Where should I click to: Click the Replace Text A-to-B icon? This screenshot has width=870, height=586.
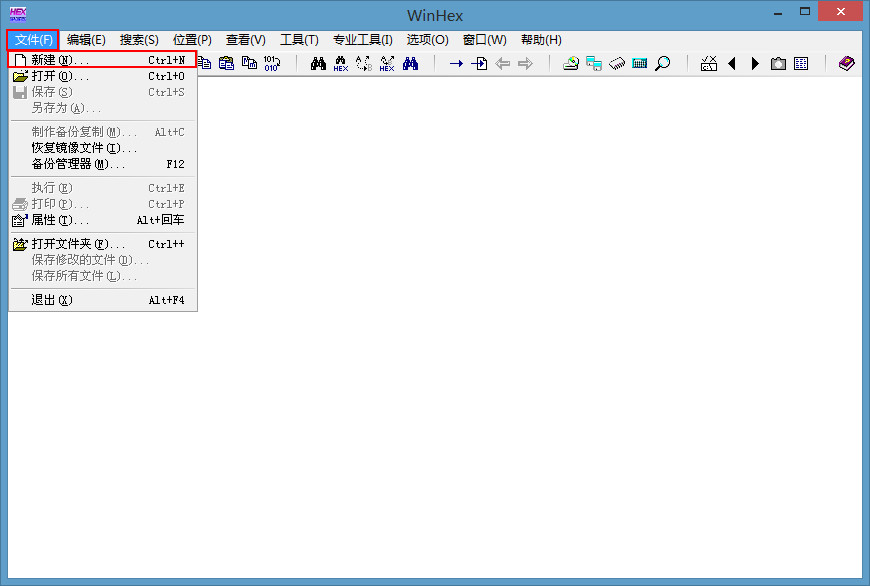364,63
